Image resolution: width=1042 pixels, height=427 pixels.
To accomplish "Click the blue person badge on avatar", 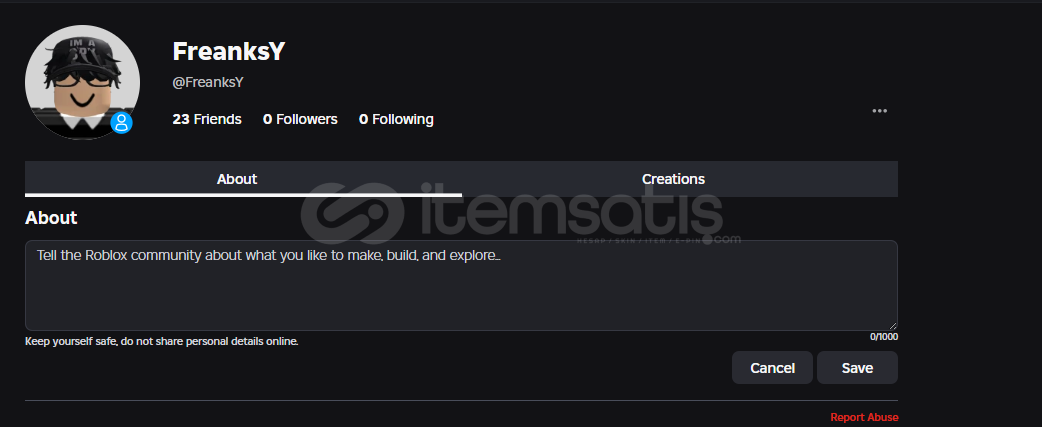I will [122, 123].
